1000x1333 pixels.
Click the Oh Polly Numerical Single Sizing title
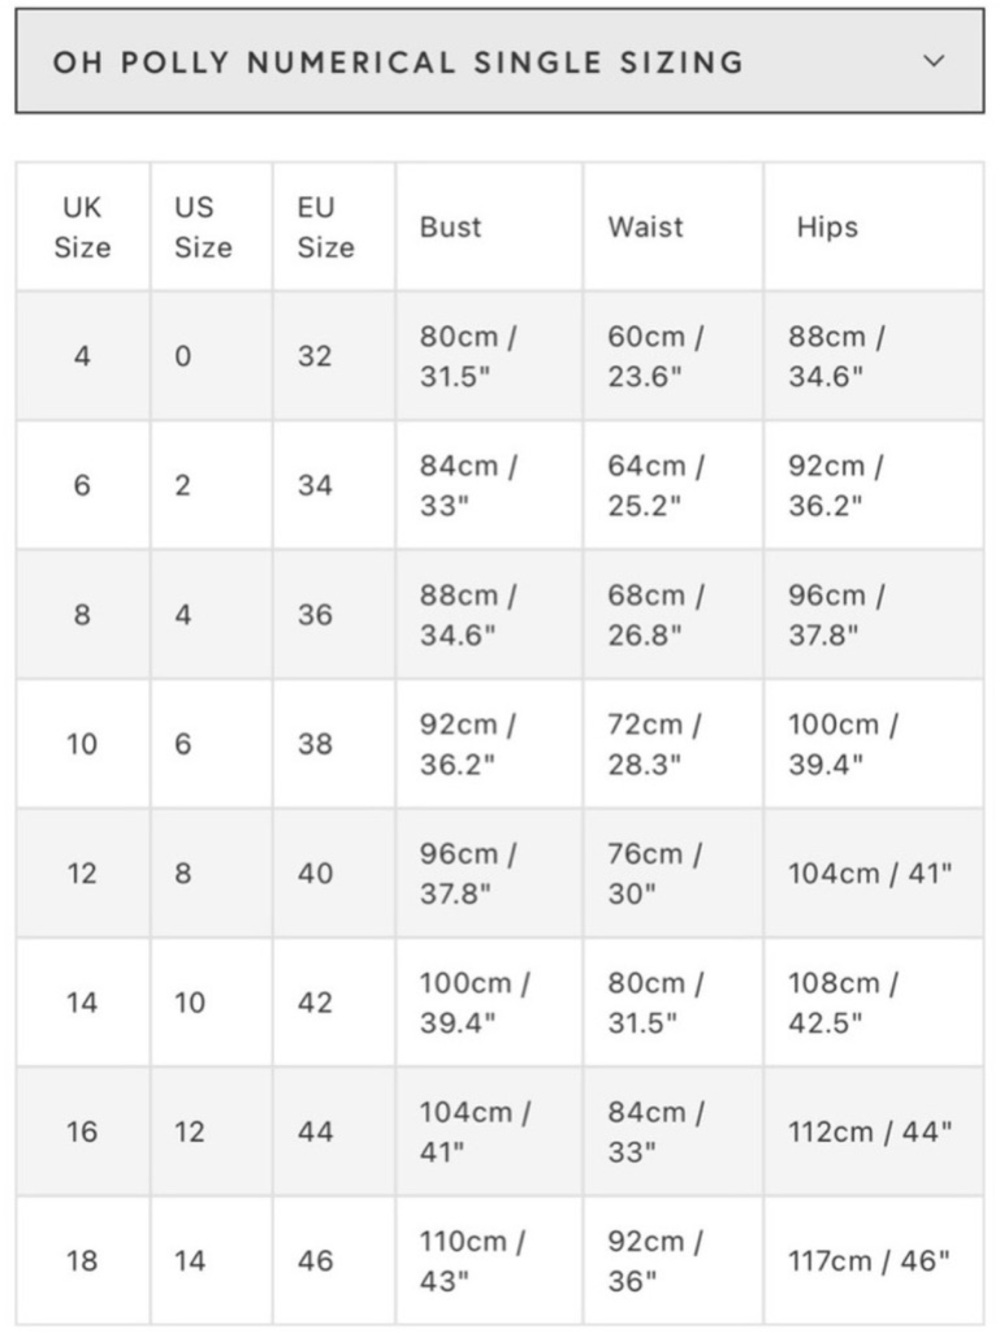(398, 62)
